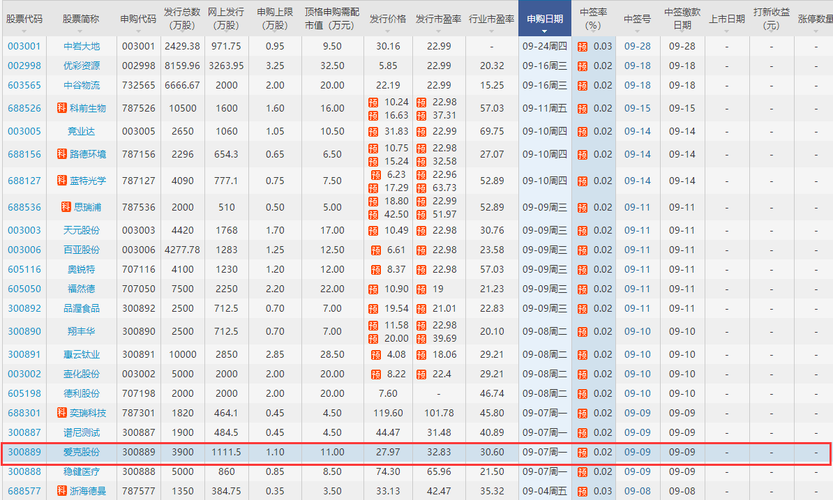Open stock name link 惠云钛业
This screenshot has height=500, width=833.
coord(81,354)
